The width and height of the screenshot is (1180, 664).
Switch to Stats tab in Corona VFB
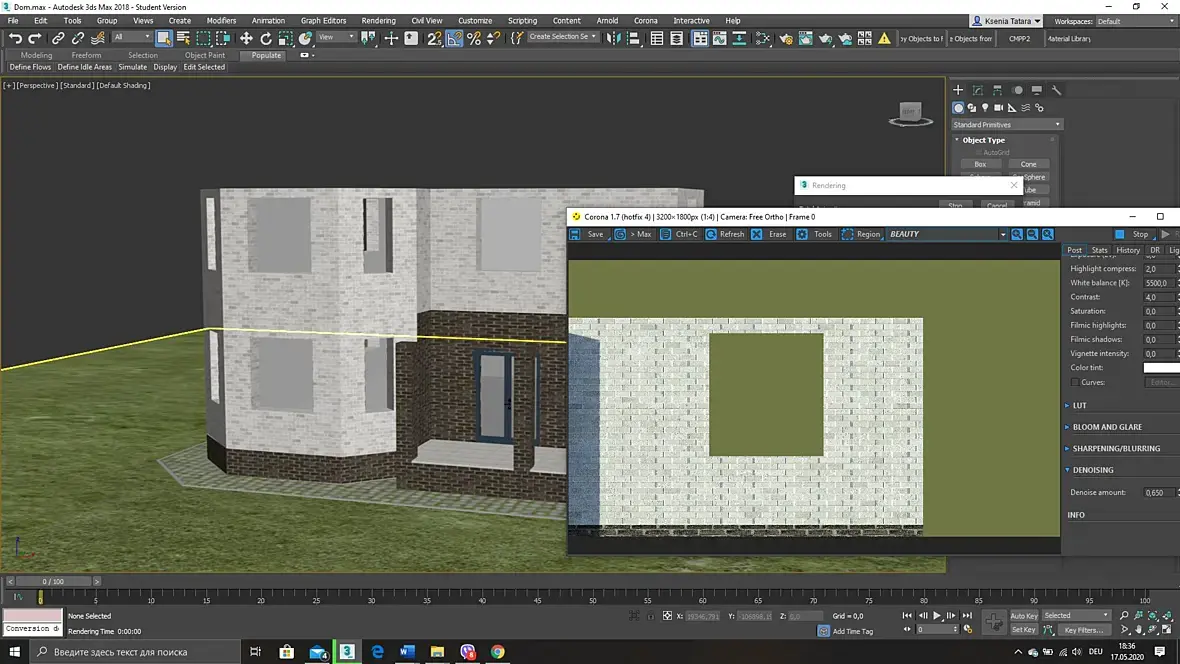[x=1099, y=250]
